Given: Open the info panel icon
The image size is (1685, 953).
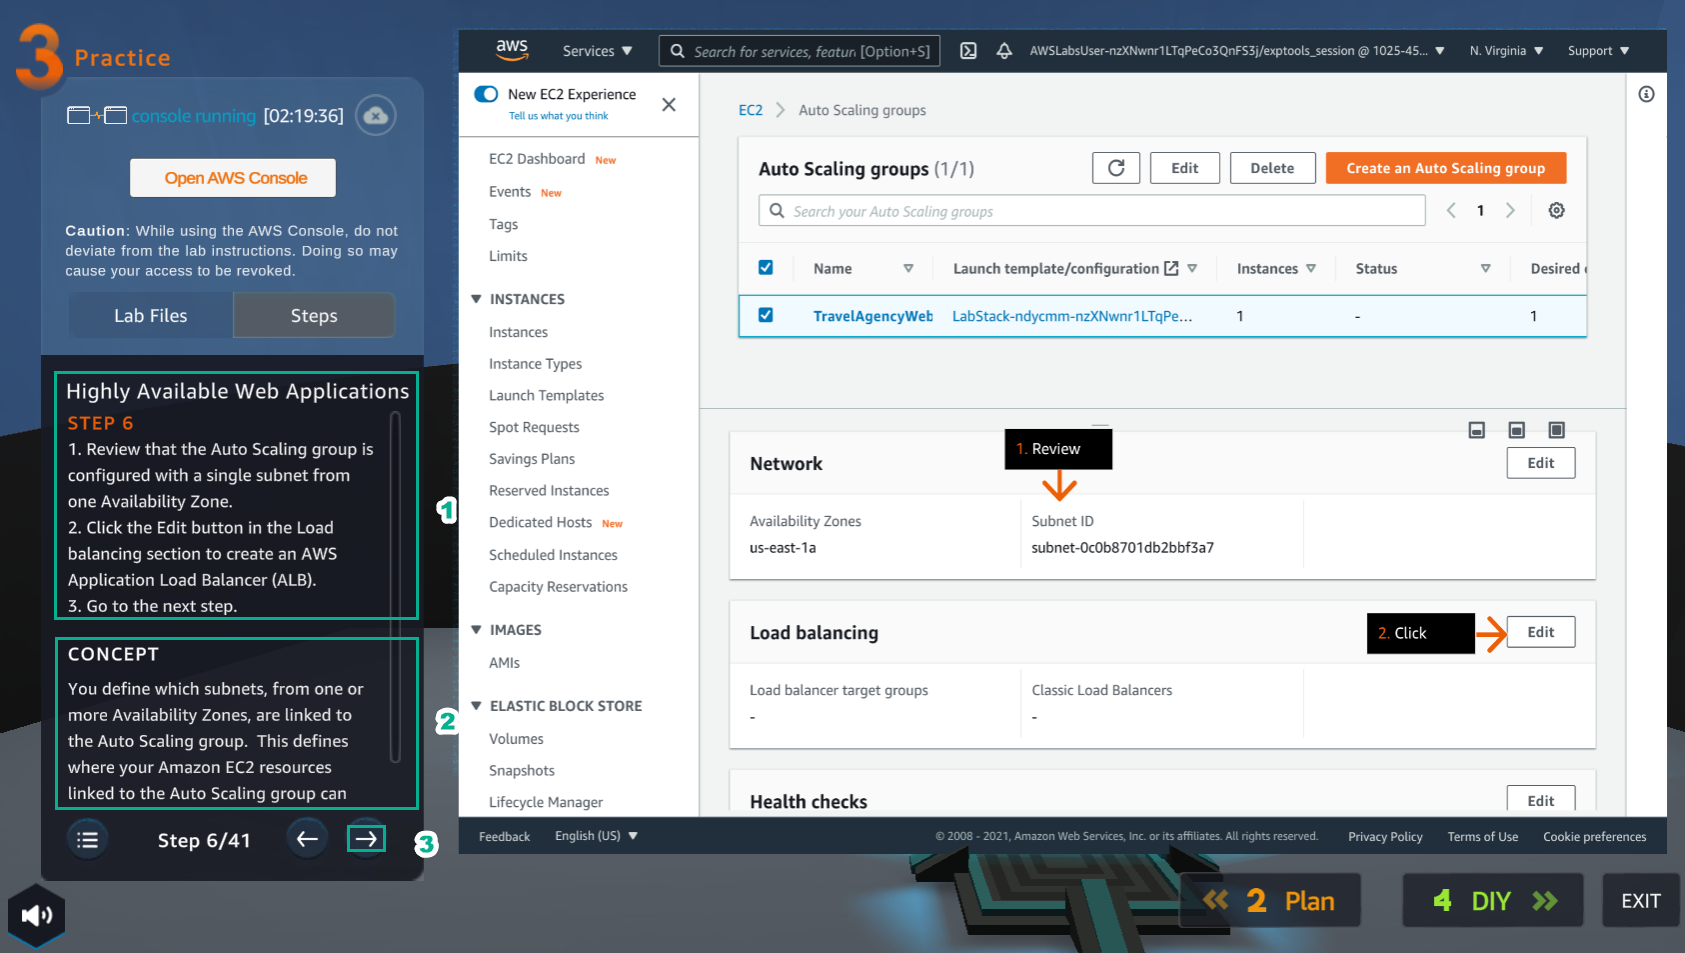Looking at the screenshot, I should [x=1646, y=94].
